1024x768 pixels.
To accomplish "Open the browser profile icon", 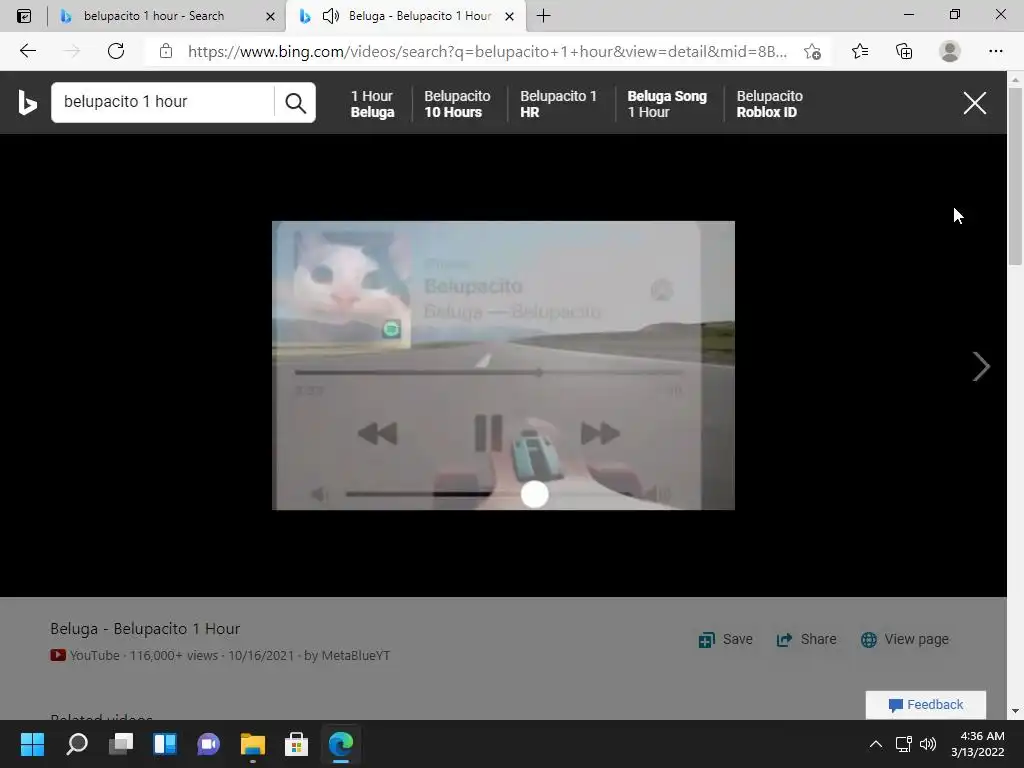I will pyautogui.click(x=950, y=51).
